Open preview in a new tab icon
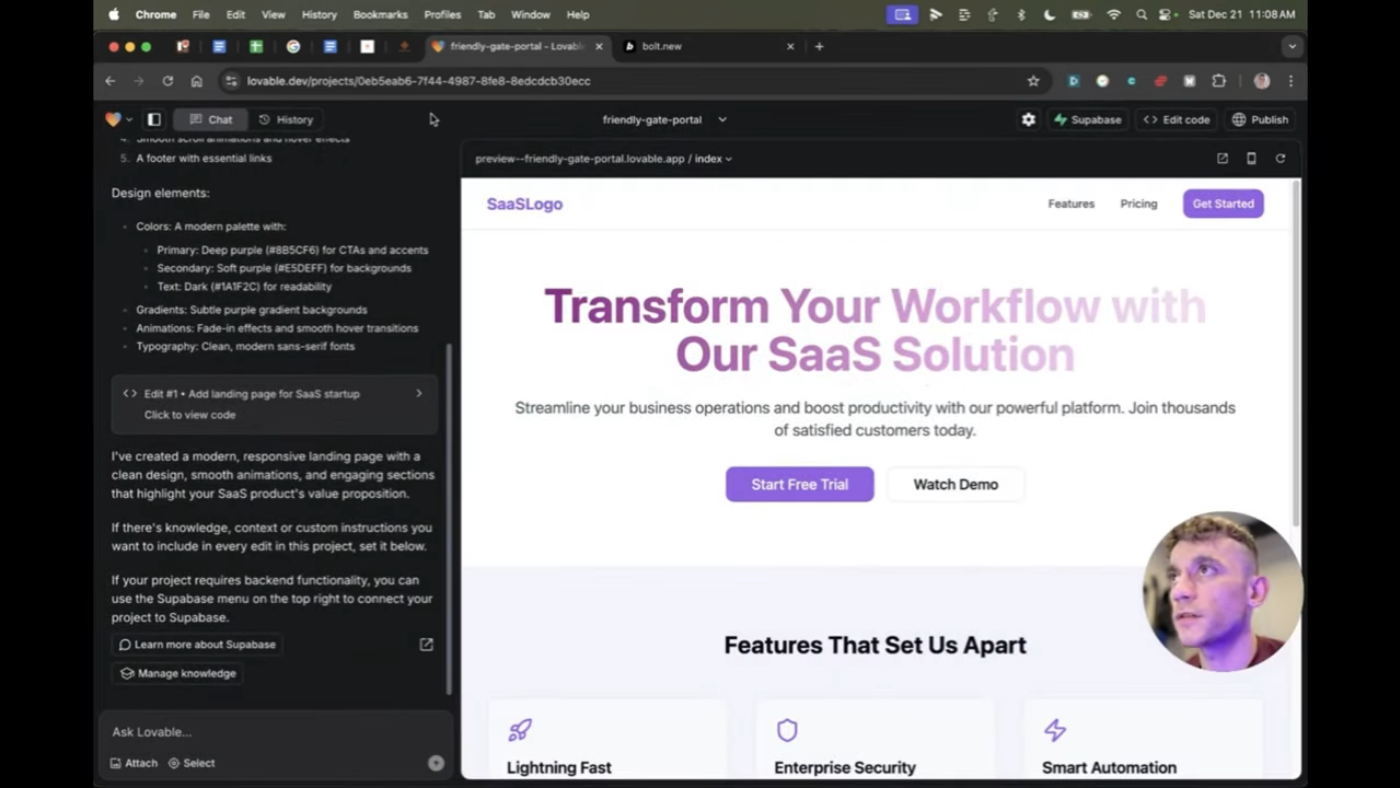This screenshot has height=788, width=1400. tap(1222, 158)
